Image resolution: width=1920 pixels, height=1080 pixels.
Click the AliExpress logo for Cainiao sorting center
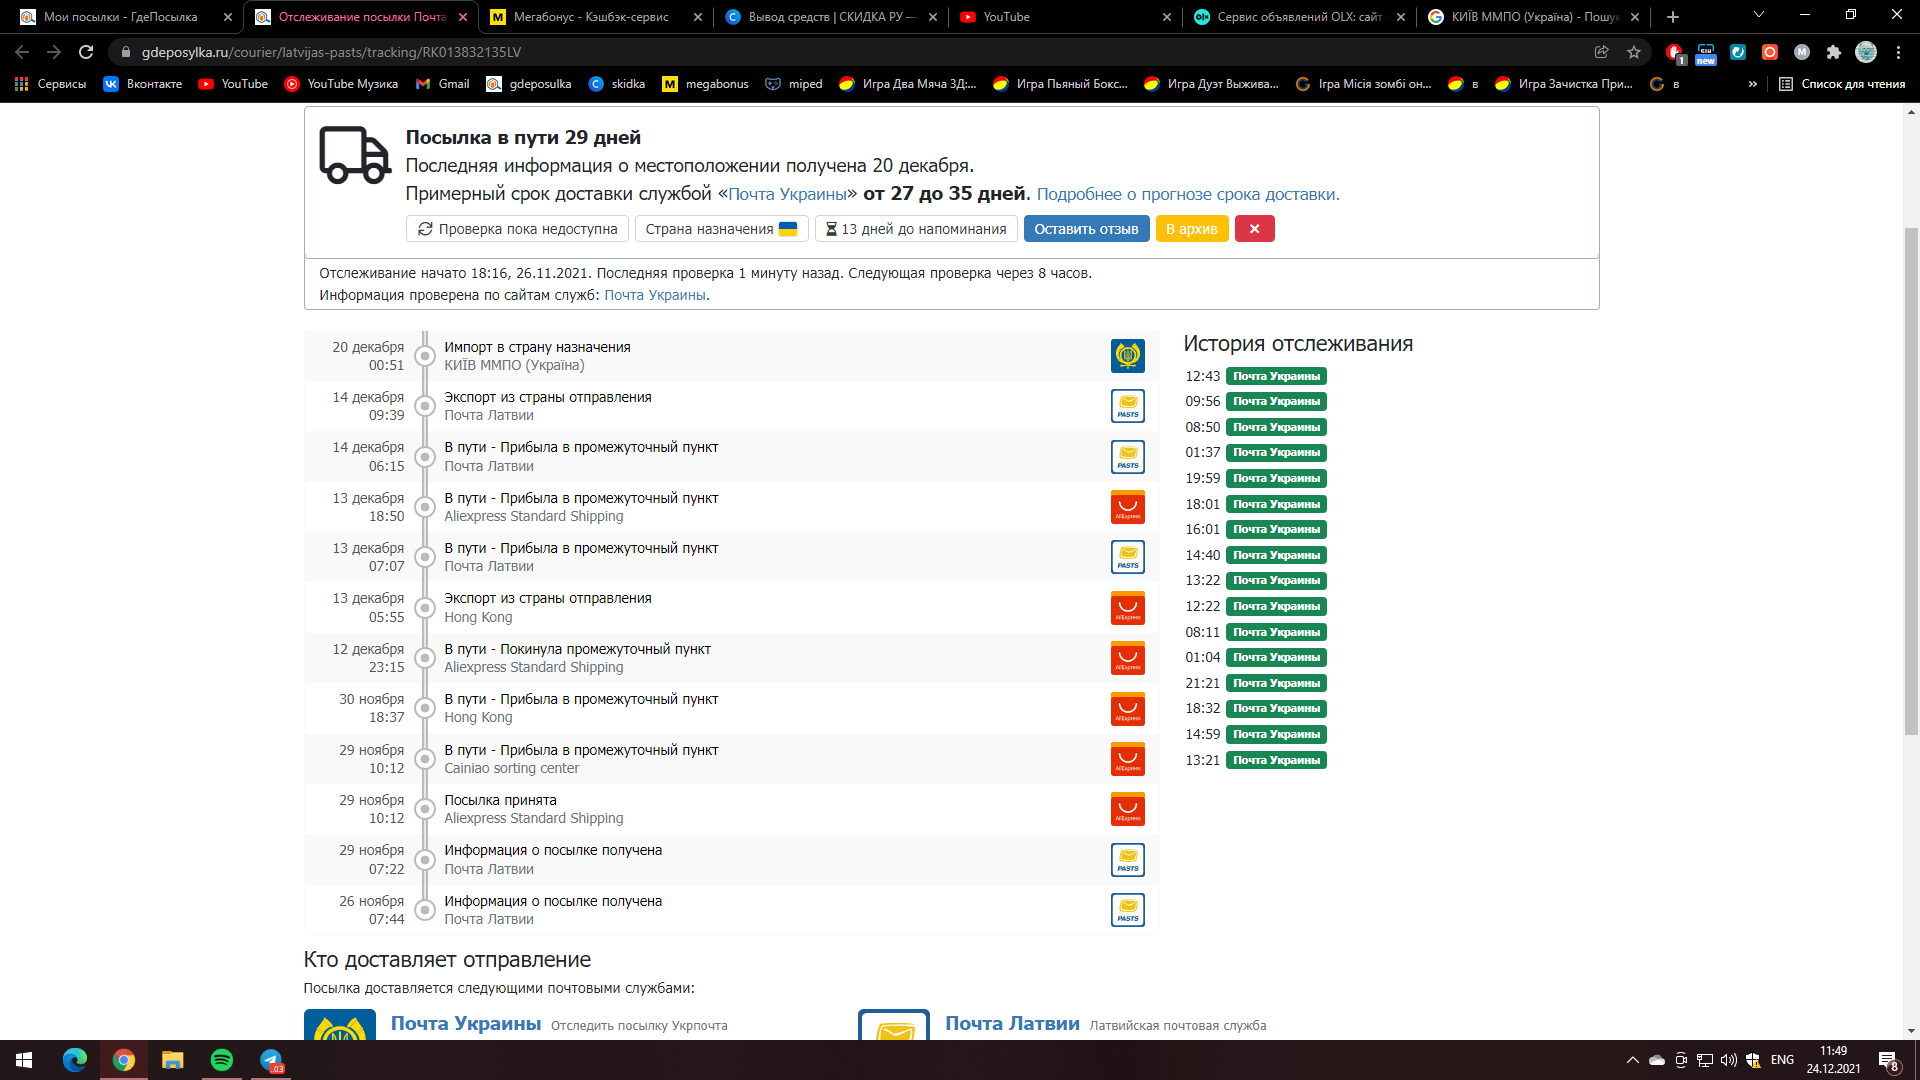pos(1128,759)
